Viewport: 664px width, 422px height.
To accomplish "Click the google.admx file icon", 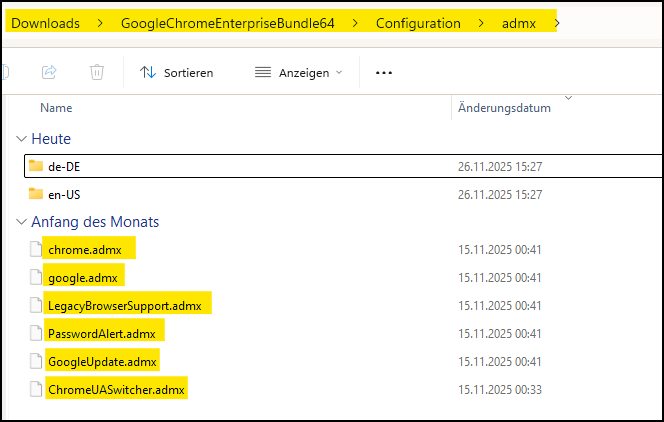I will [36, 277].
